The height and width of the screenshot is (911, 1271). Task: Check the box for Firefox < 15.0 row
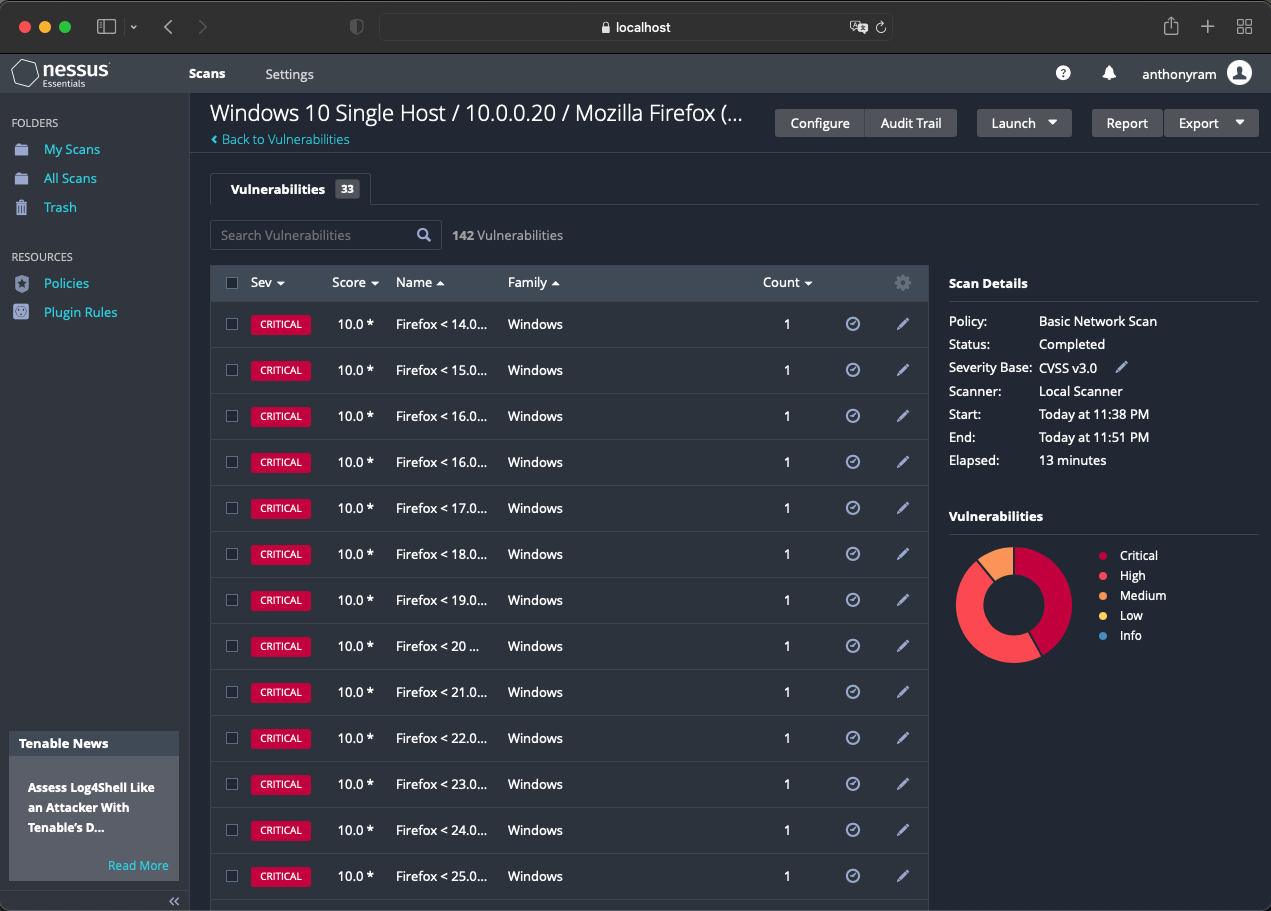click(x=232, y=370)
